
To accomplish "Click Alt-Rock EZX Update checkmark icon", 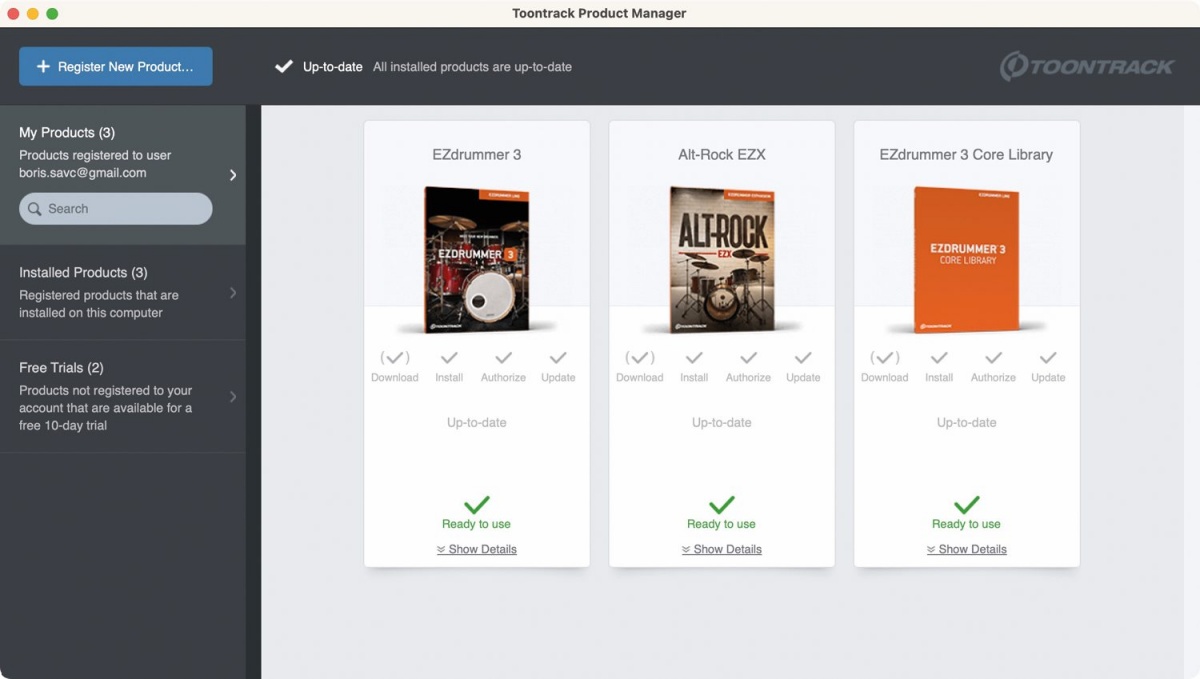I will 803,357.
